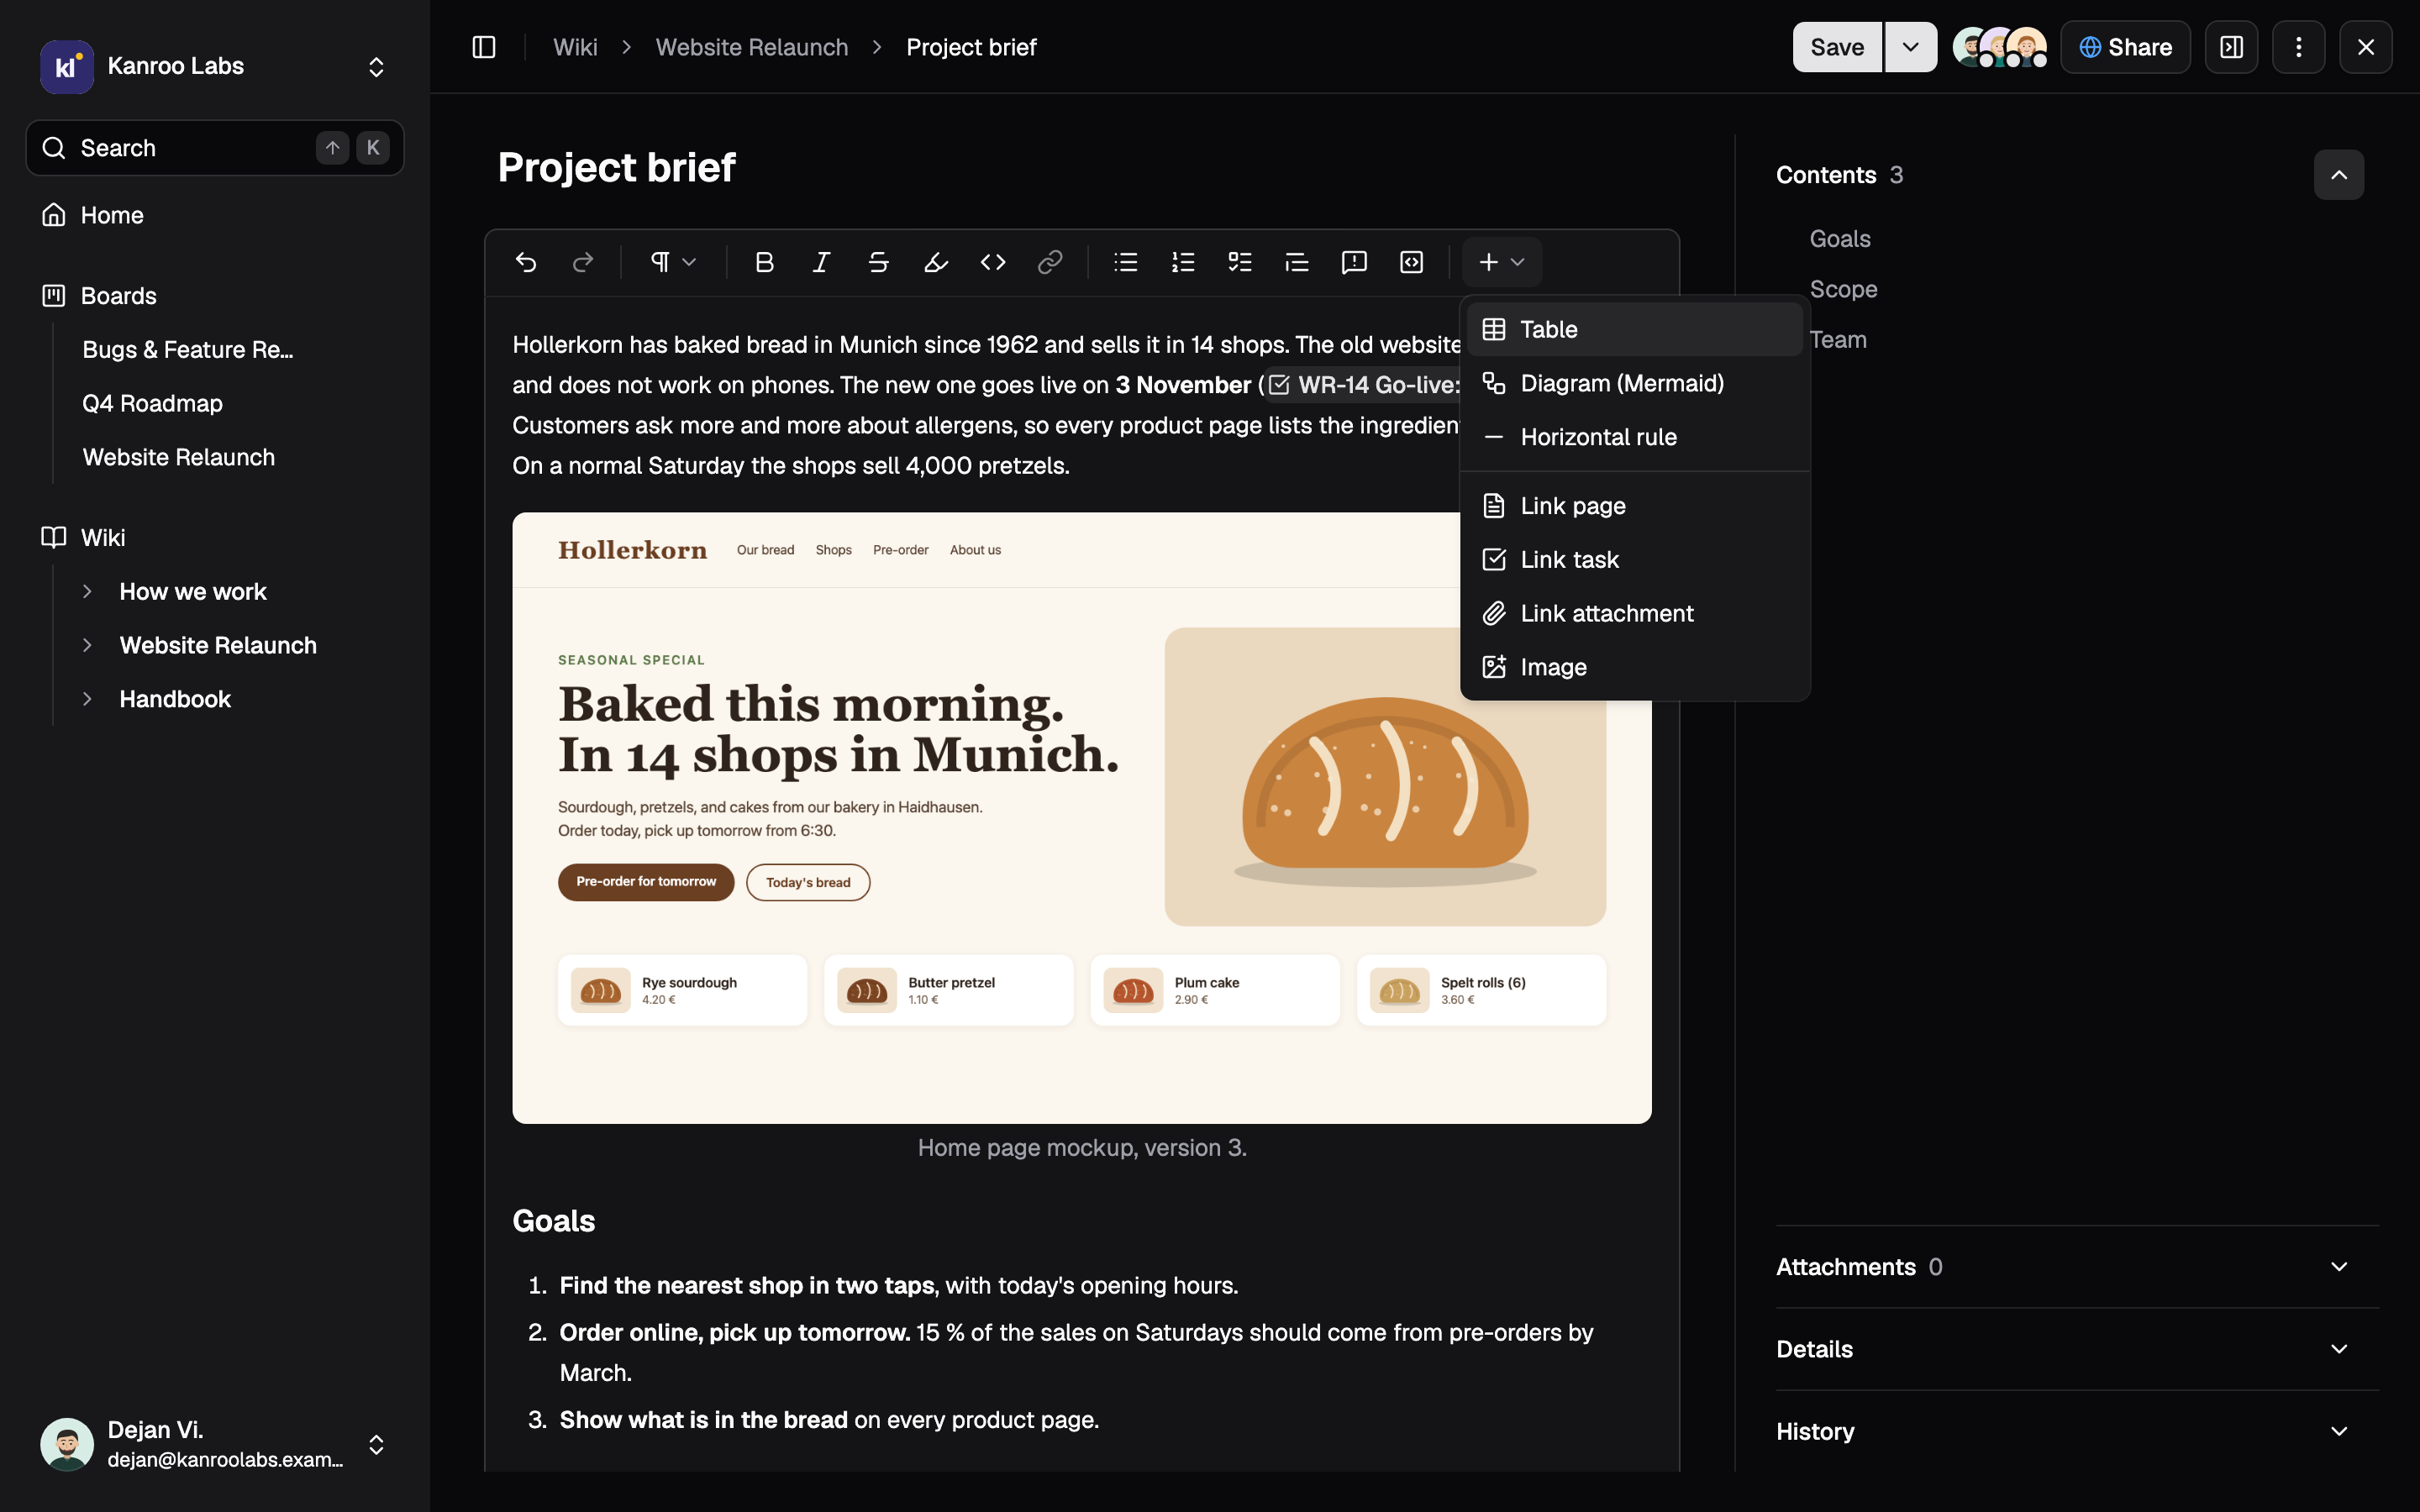Viewport: 2420px width, 1512px height.
Task: Open the plus insert dropdown
Action: [x=1502, y=262]
